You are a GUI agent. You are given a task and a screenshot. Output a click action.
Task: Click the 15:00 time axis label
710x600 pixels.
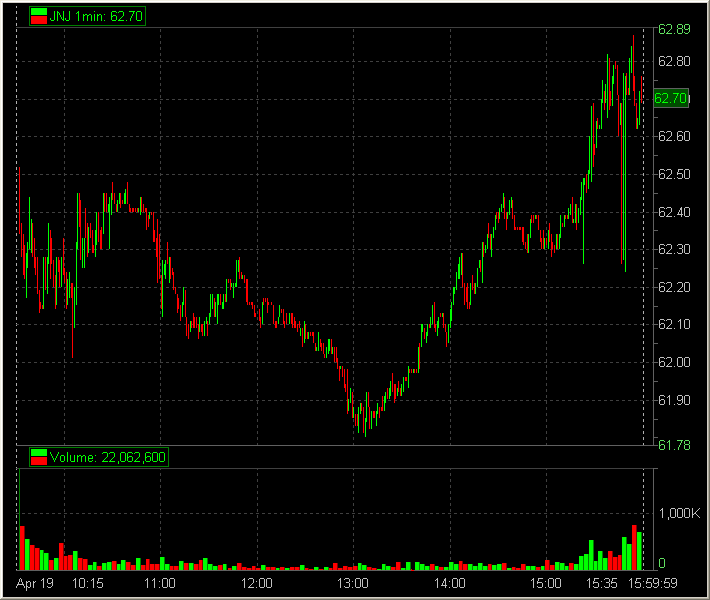(546, 583)
